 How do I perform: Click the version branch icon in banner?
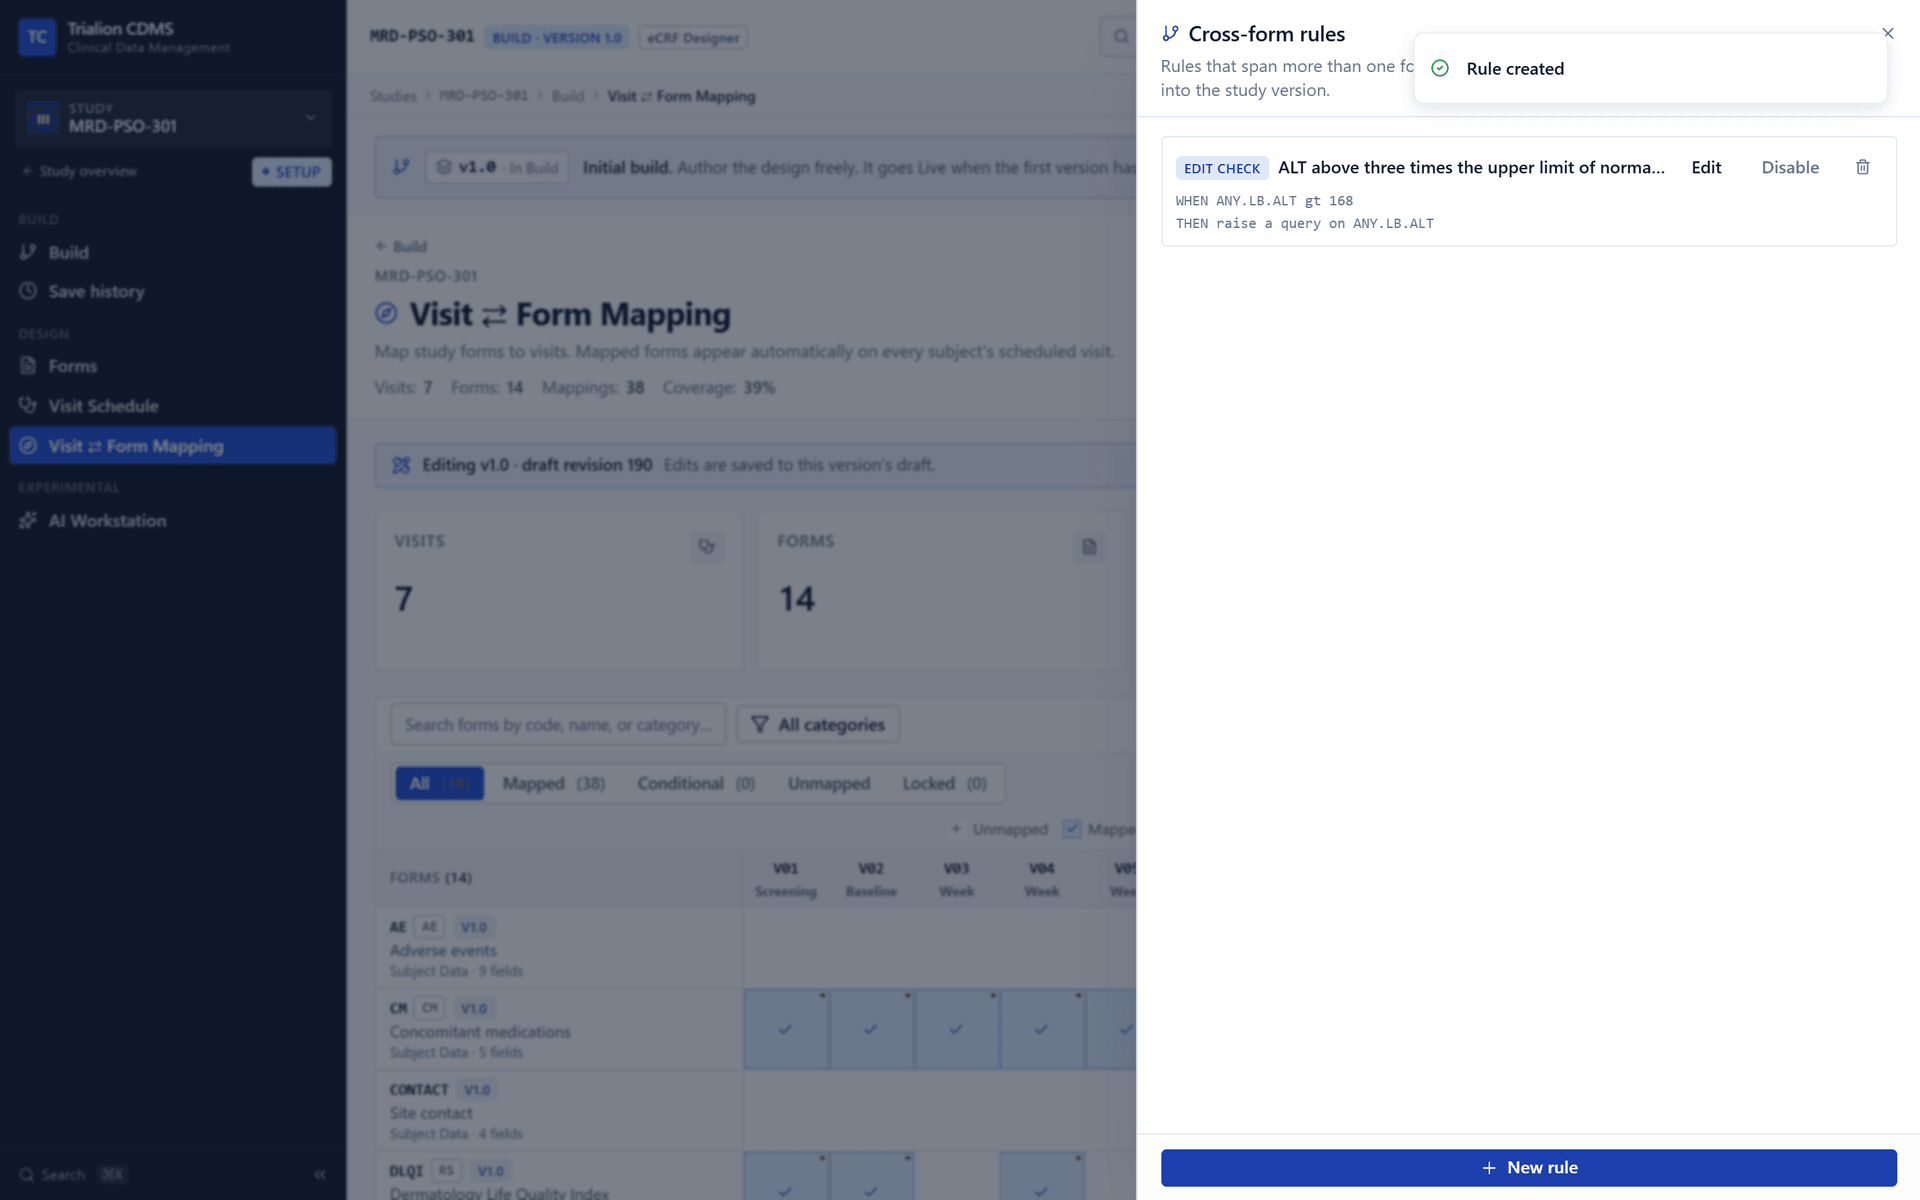pyautogui.click(x=401, y=167)
